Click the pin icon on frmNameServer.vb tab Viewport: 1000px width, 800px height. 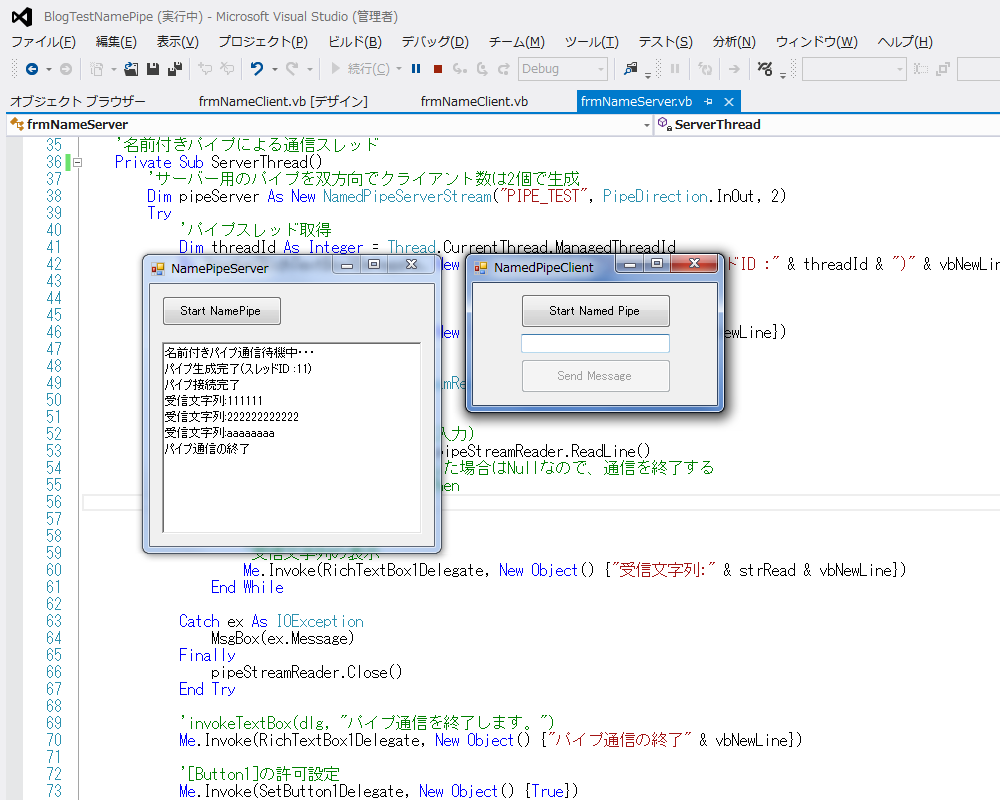(709, 101)
